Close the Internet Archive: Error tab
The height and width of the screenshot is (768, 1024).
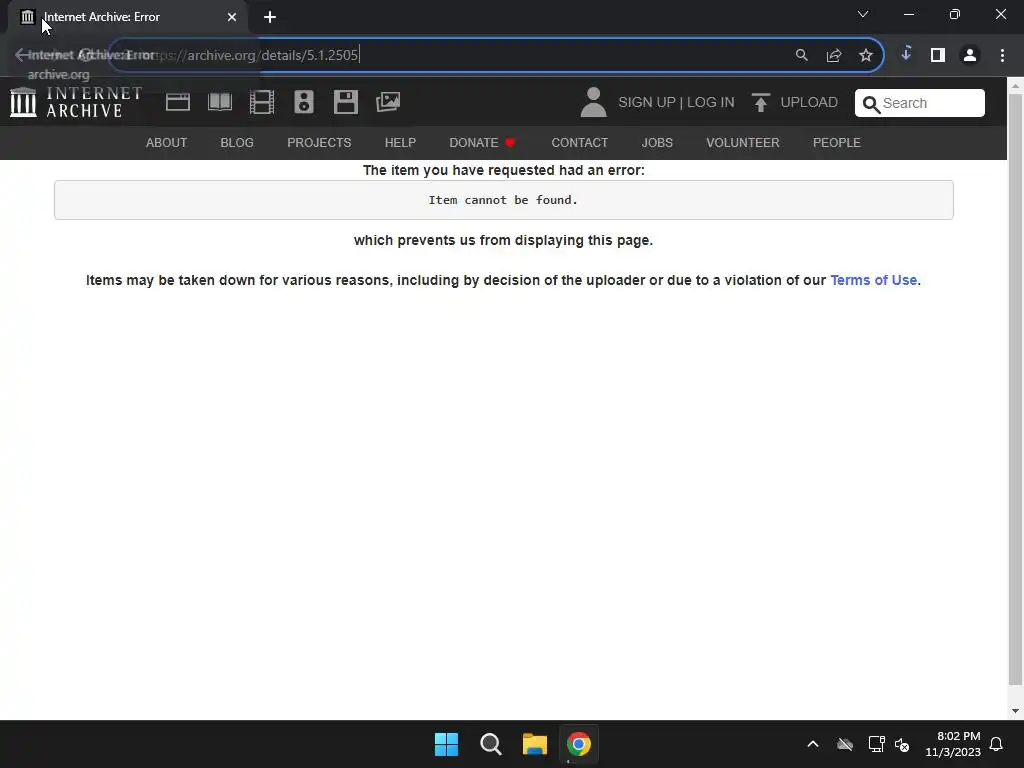click(x=232, y=17)
